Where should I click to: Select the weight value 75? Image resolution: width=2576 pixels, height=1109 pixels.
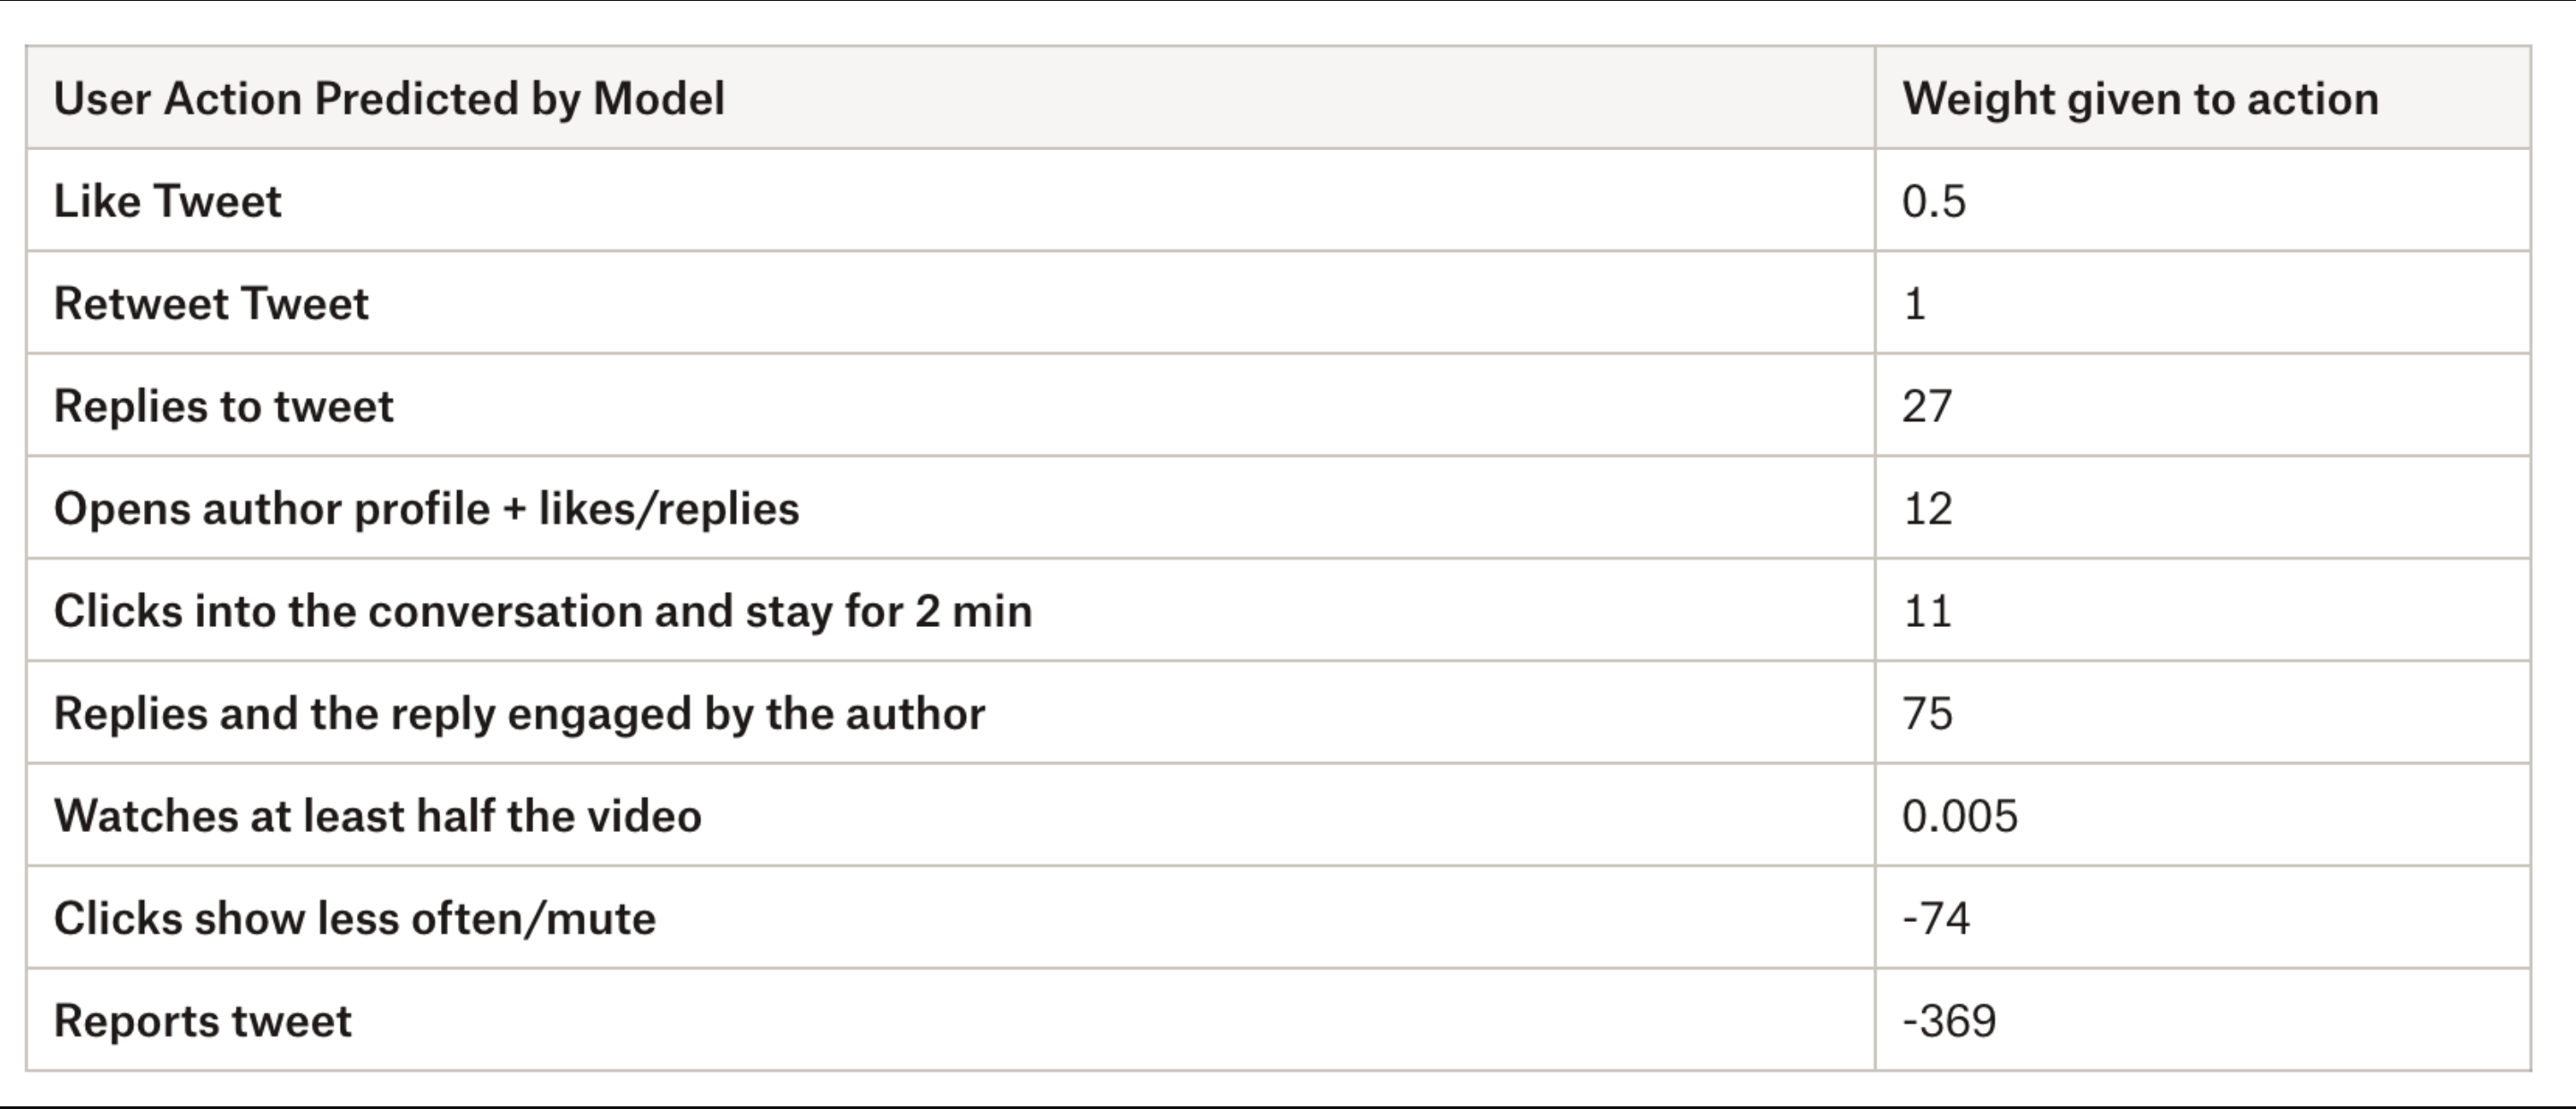point(1926,714)
